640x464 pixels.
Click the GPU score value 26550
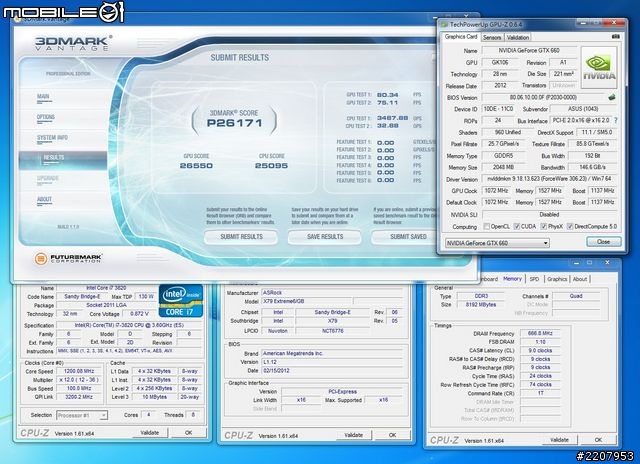click(x=196, y=165)
